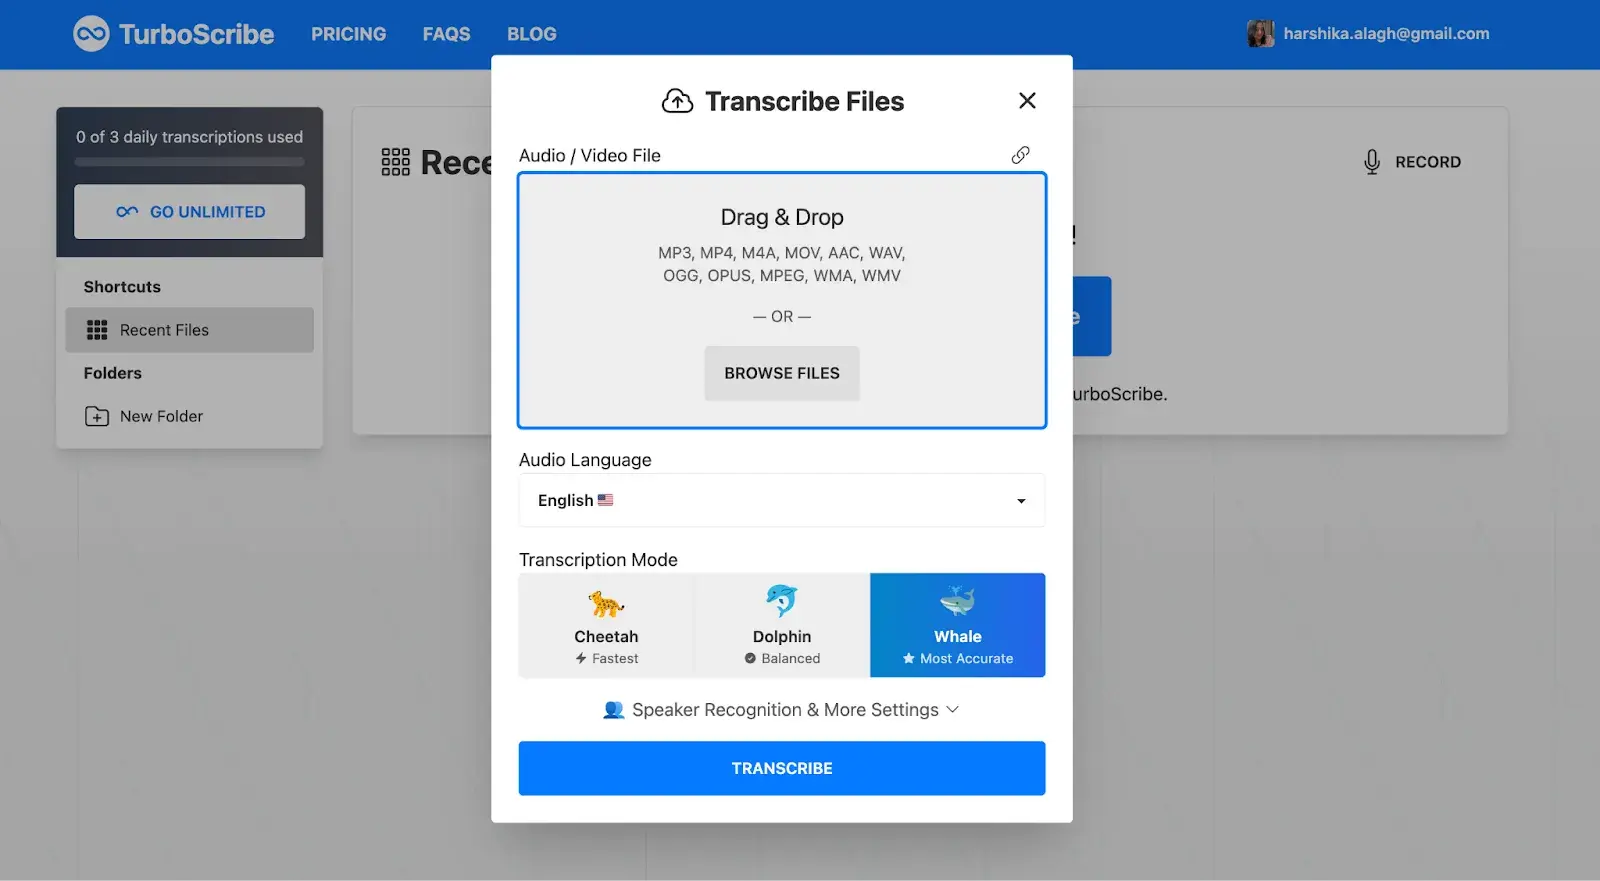Click the grid icon beside Recent heading

click(396, 162)
